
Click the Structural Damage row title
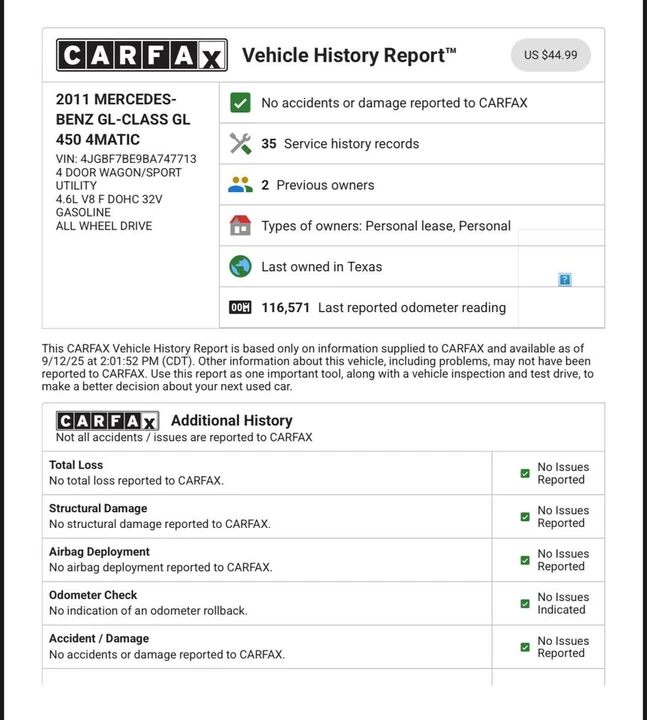(98, 508)
